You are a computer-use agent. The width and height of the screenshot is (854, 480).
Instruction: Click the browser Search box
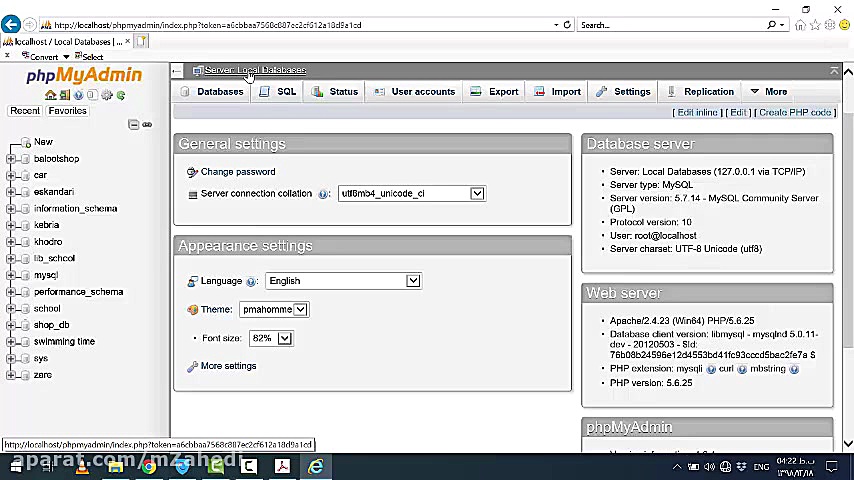673,25
